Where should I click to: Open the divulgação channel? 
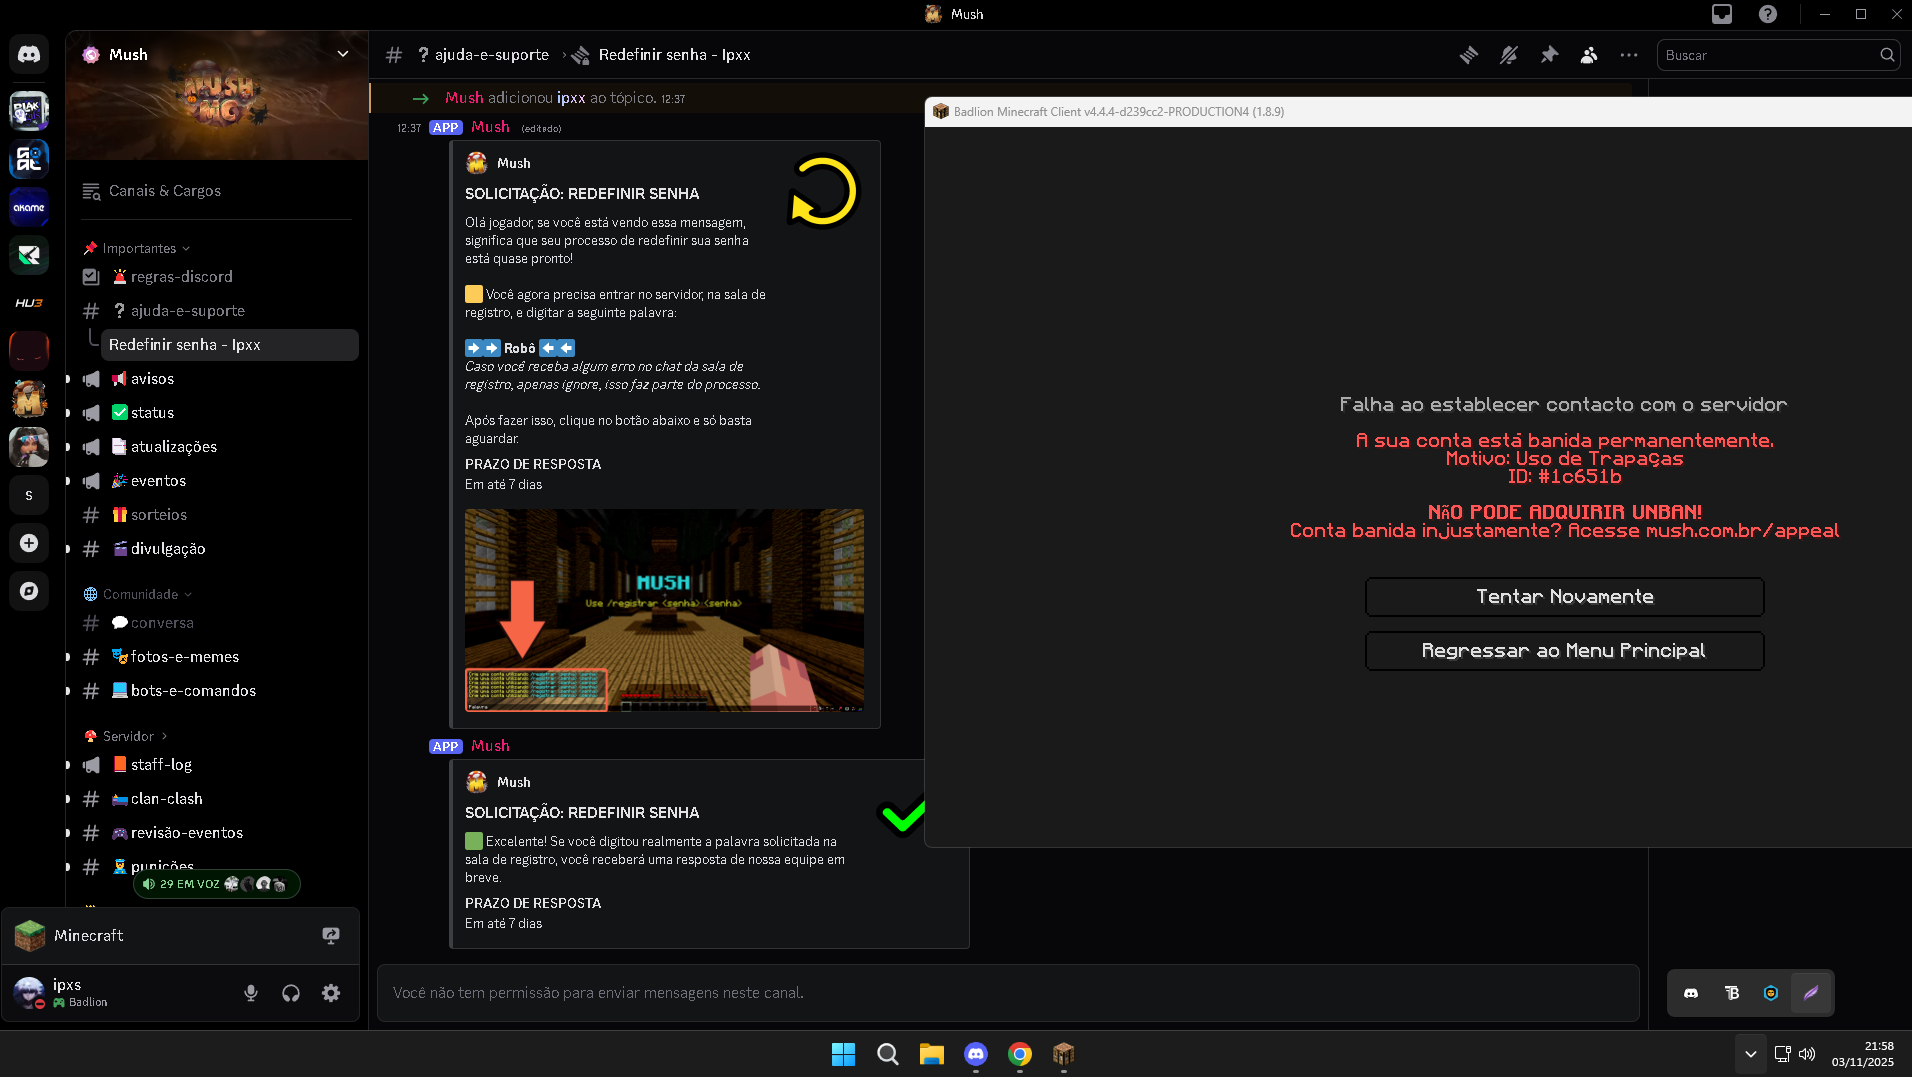tap(215, 549)
